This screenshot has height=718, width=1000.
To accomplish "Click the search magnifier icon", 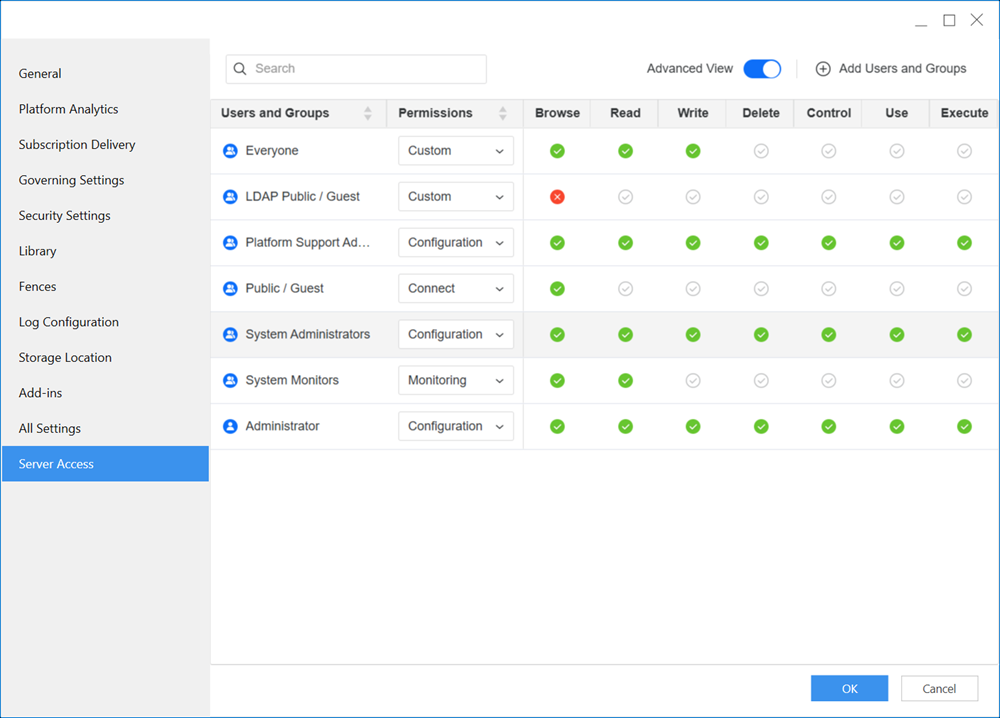I will click(240, 69).
